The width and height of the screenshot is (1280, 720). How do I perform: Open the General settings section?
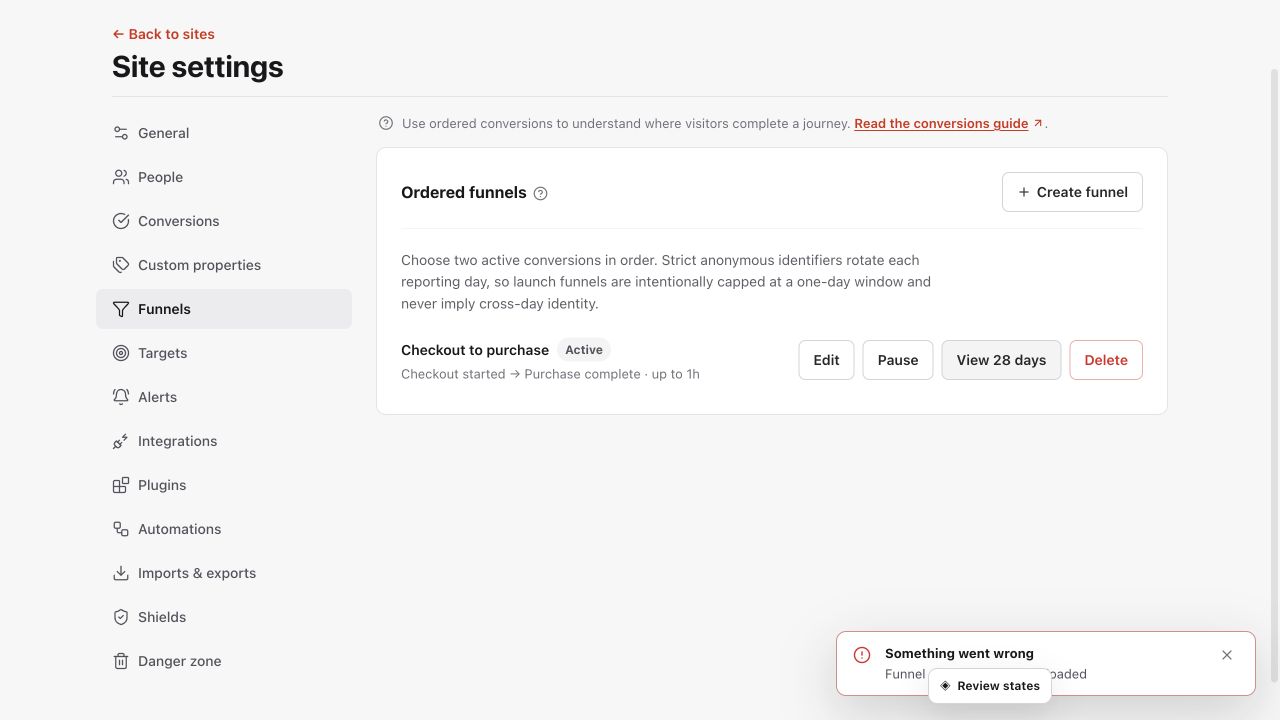pyautogui.click(x=224, y=133)
